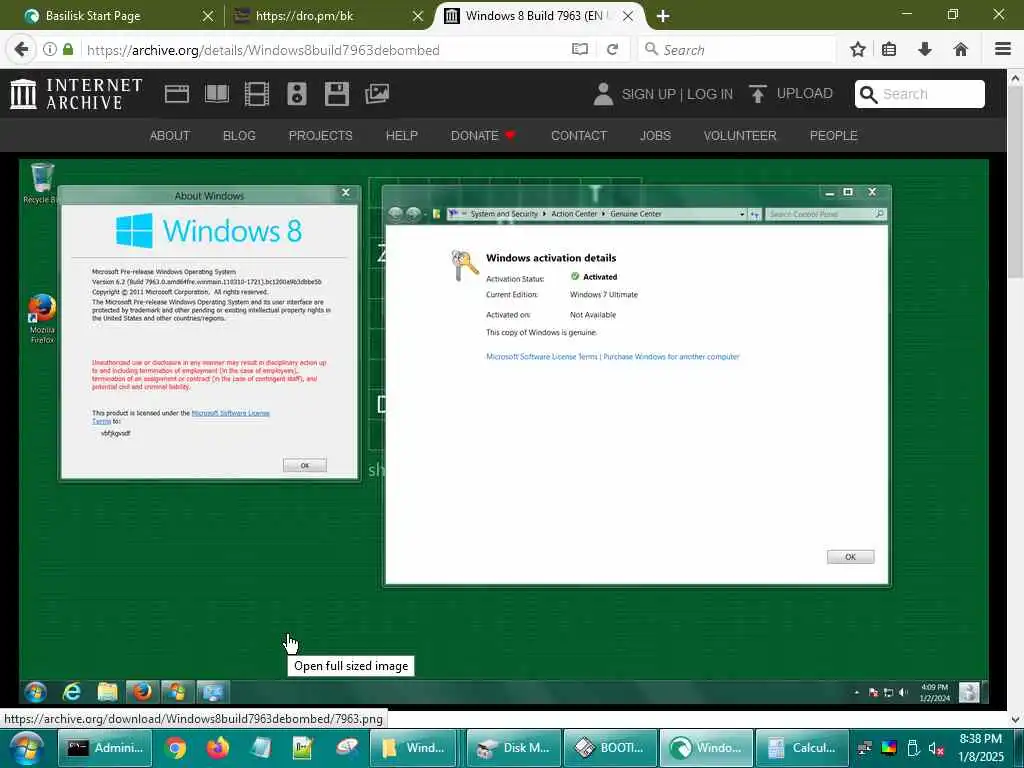Show bookmarks list icon in toolbar

[889, 50]
